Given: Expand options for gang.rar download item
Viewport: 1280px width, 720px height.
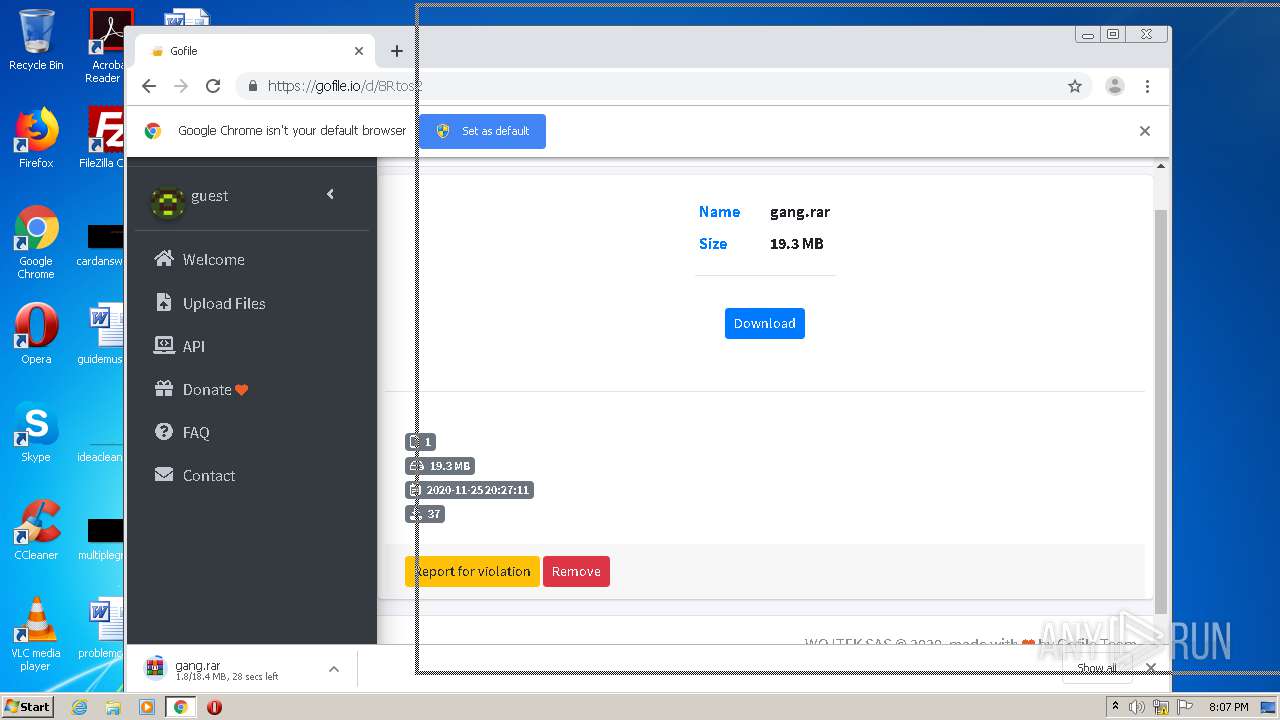Looking at the screenshot, I should pyautogui.click(x=334, y=669).
